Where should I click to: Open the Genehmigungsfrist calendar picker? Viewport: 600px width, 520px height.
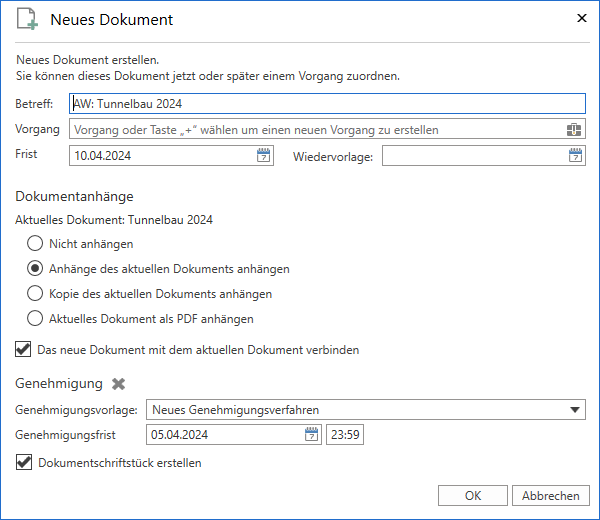pyautogui.click(x=311, y=435)
